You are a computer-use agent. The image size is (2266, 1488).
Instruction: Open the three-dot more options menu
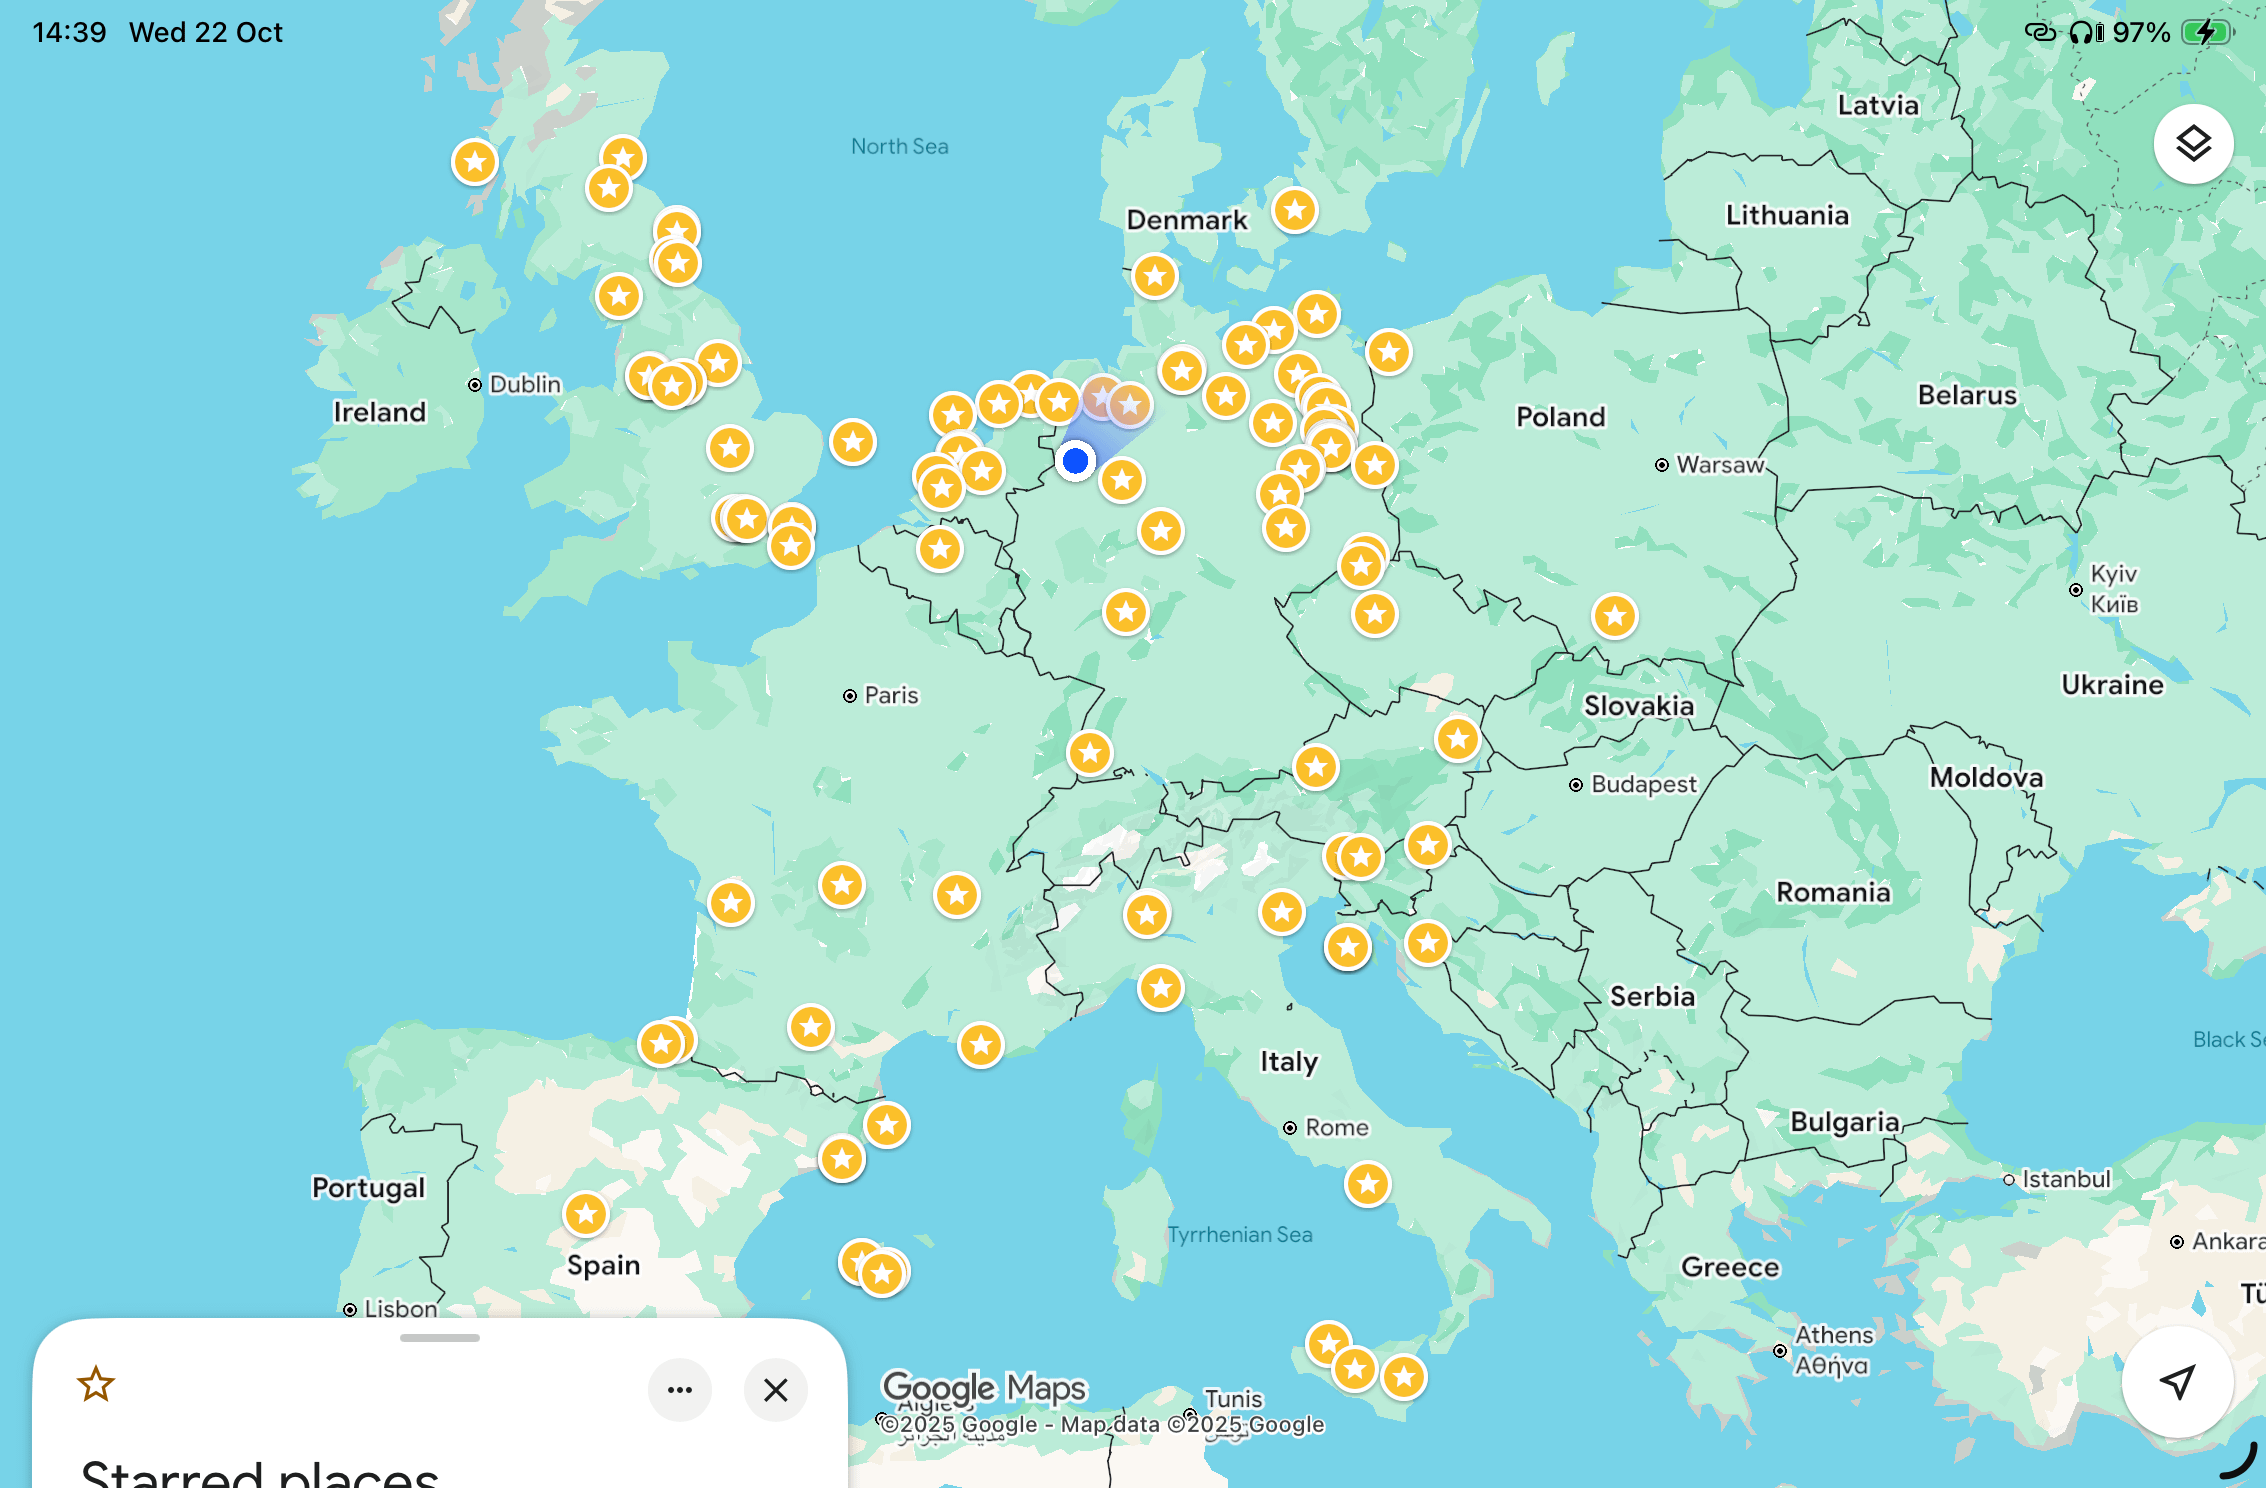679,1389
